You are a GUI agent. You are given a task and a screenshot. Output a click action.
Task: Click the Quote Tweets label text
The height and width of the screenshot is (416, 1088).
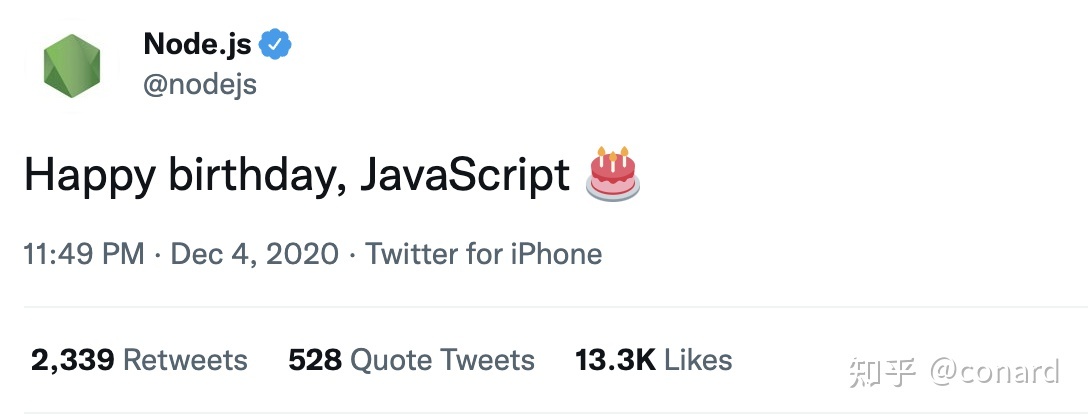point(443,360)
